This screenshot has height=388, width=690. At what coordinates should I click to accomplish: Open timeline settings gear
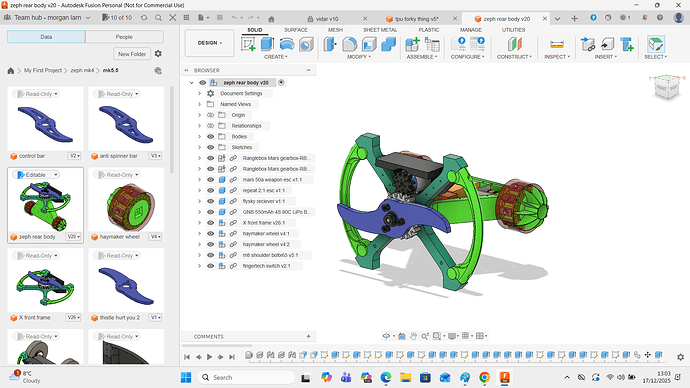click(680, 357)
